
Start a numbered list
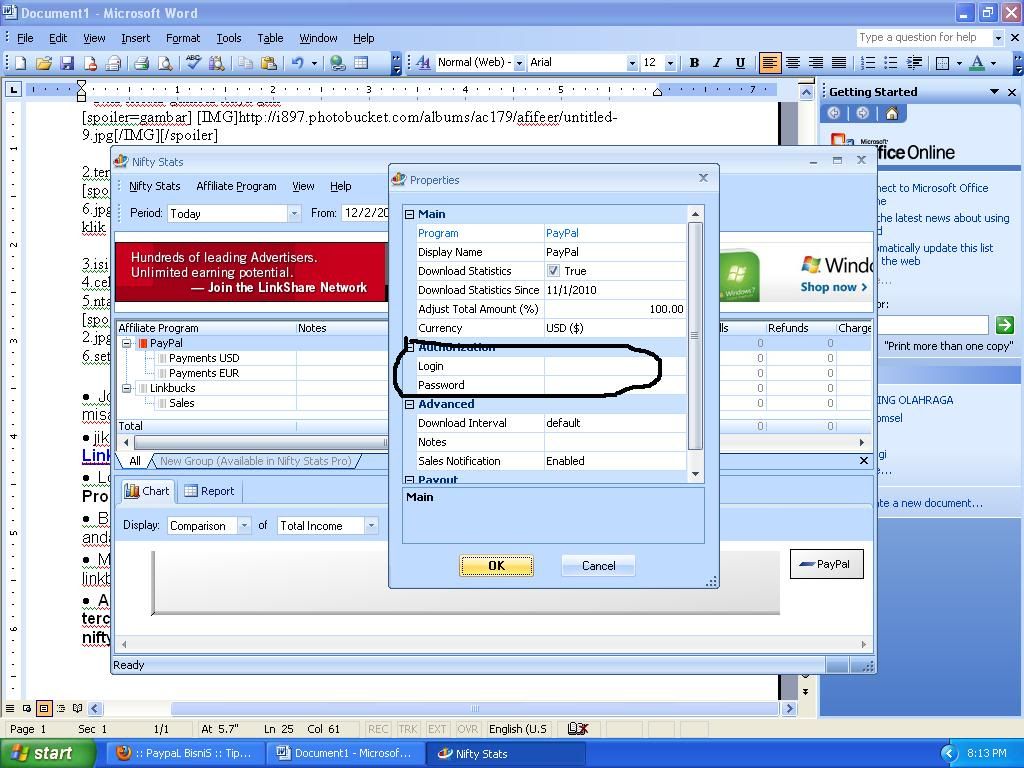click(868, 63)
